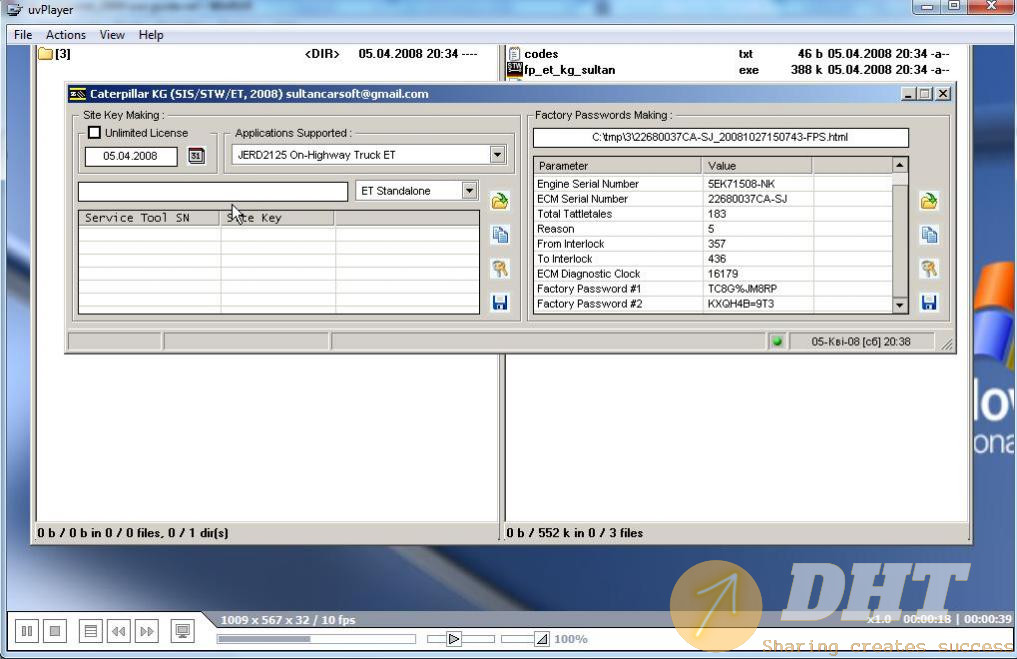Click the generate keys icon in Factory Passwords Making
This screenshot has height=659, width=1017.
pyautogui.click(x=929, y=269)
